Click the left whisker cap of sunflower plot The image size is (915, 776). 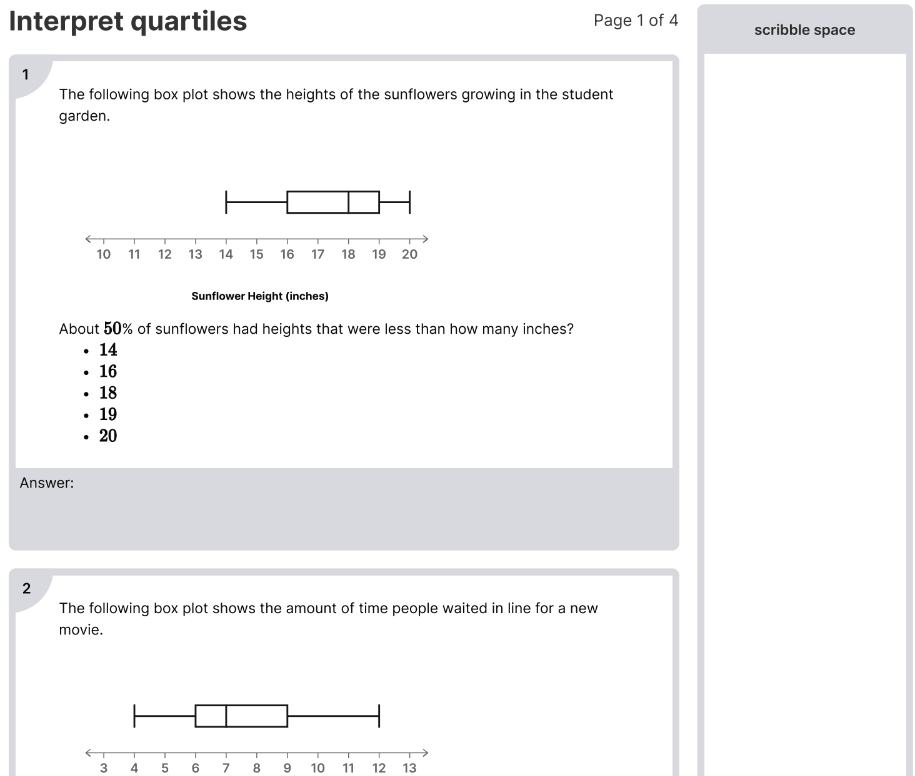pyautogui.click(x=226, y=202)
